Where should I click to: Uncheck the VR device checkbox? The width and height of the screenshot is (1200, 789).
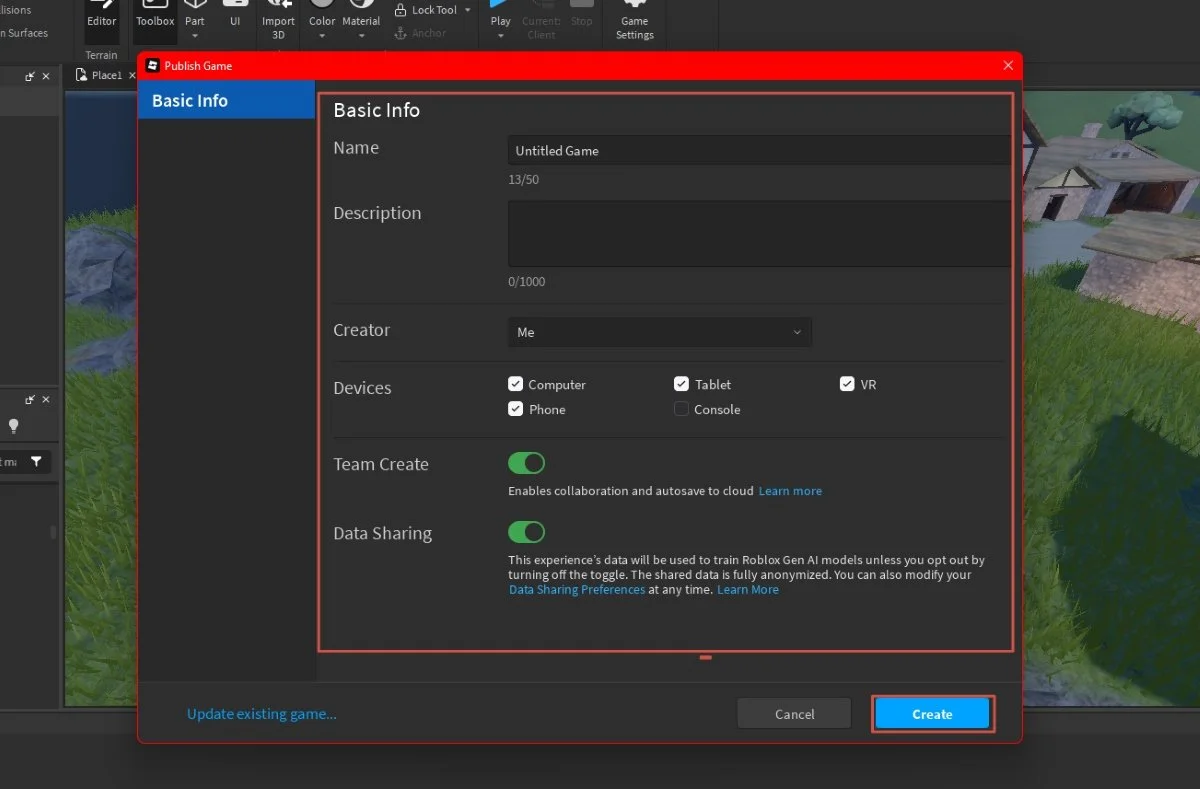[847, 384]
